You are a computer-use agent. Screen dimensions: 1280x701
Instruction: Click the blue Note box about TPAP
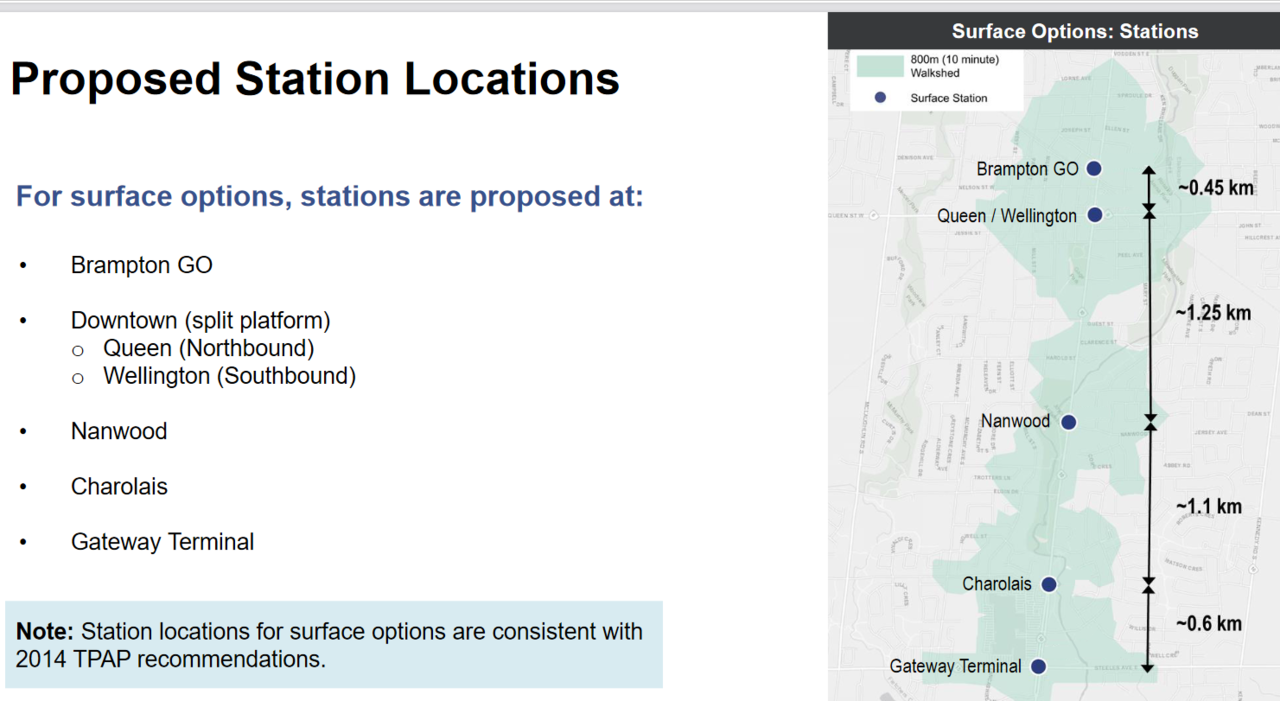point(334,645)
